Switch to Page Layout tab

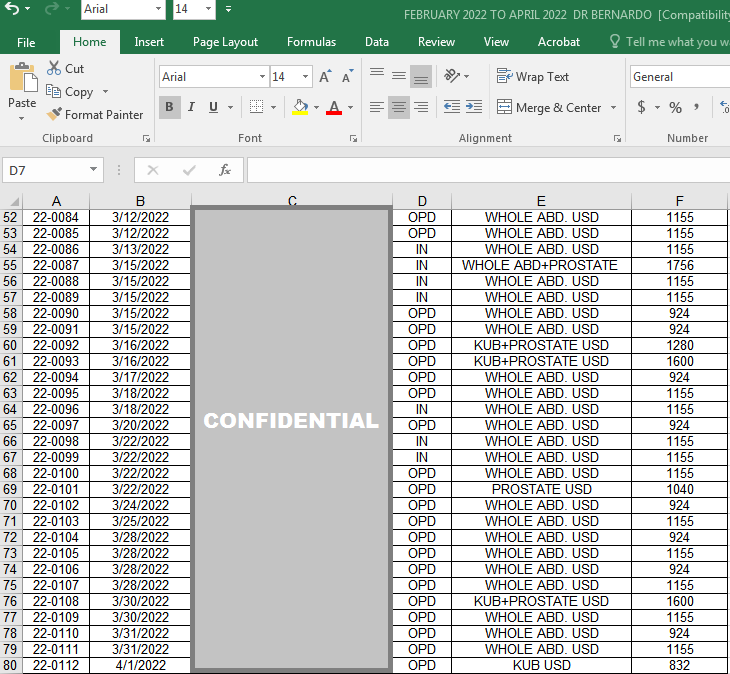point(225,42)
